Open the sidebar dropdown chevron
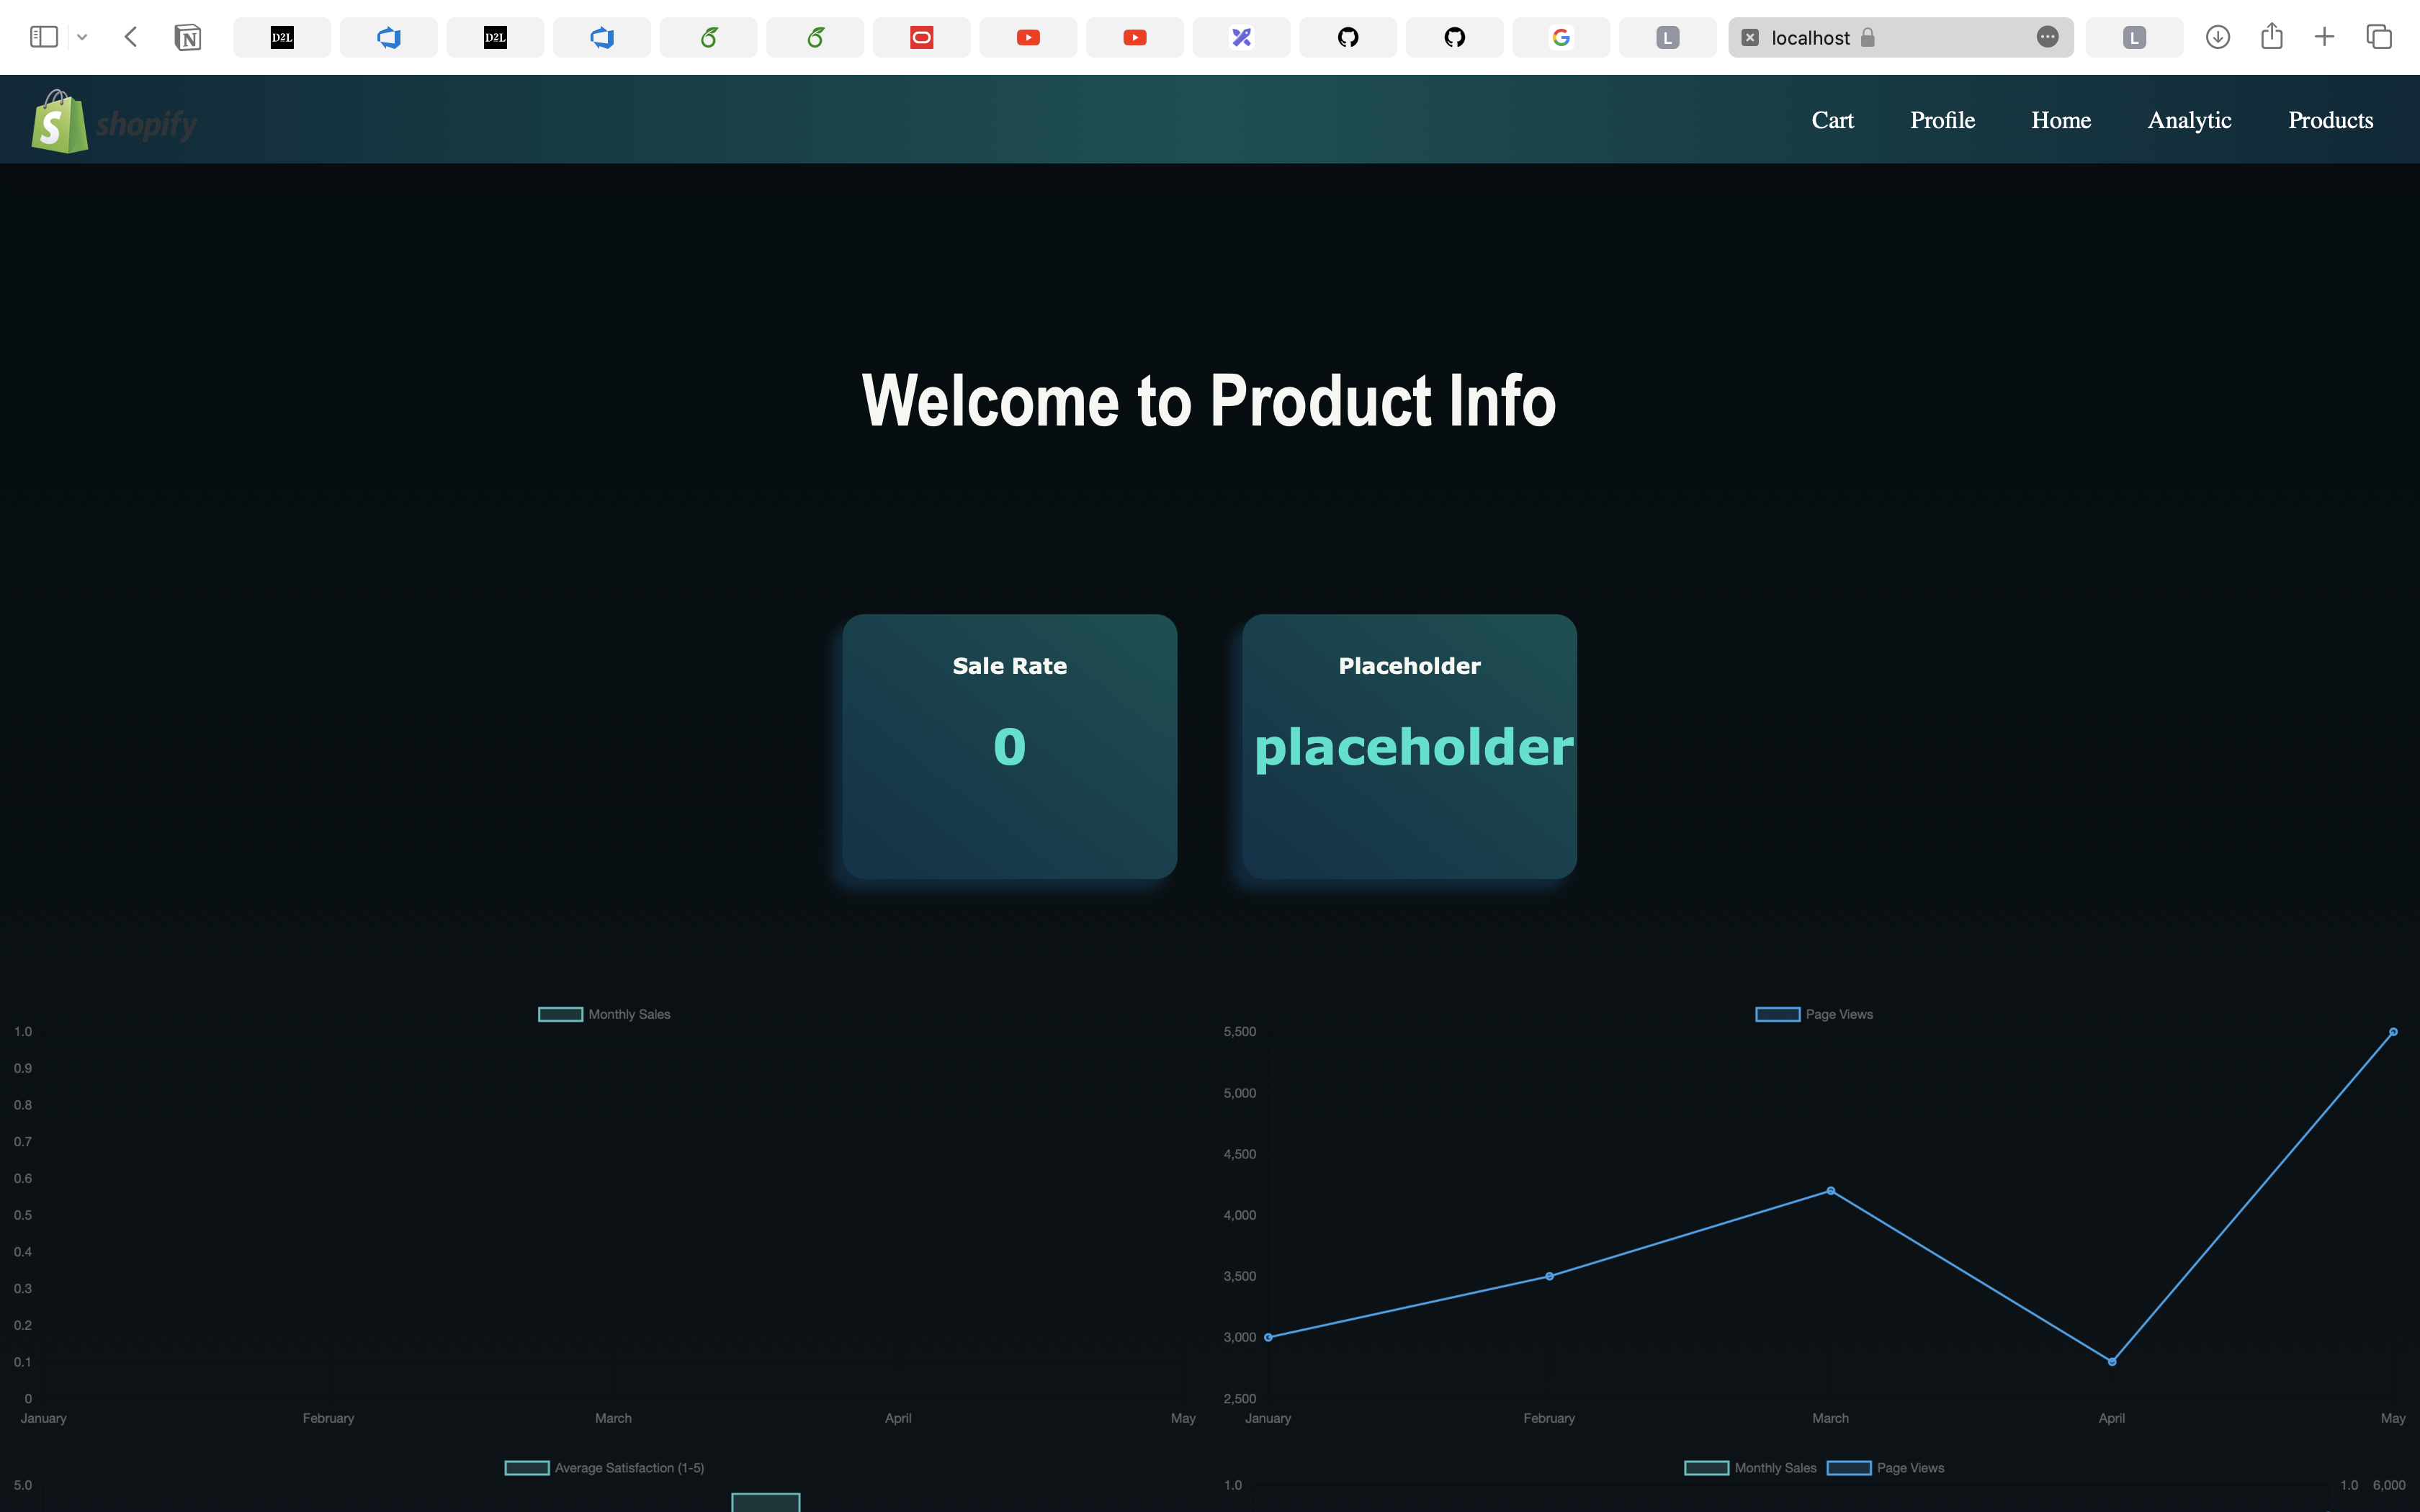The height and width of the screenshot is (1512, 2420). point(82,37)
